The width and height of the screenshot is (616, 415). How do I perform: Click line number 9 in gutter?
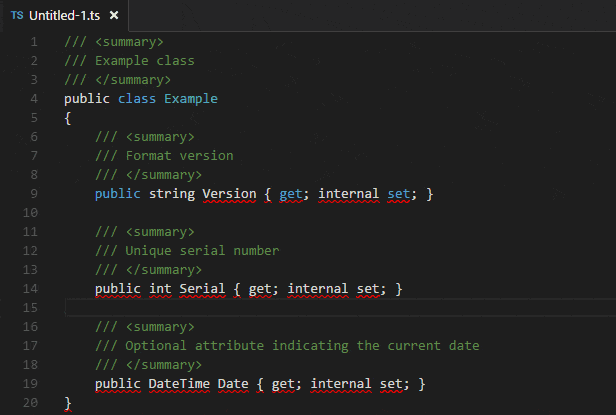click(34, 194)
